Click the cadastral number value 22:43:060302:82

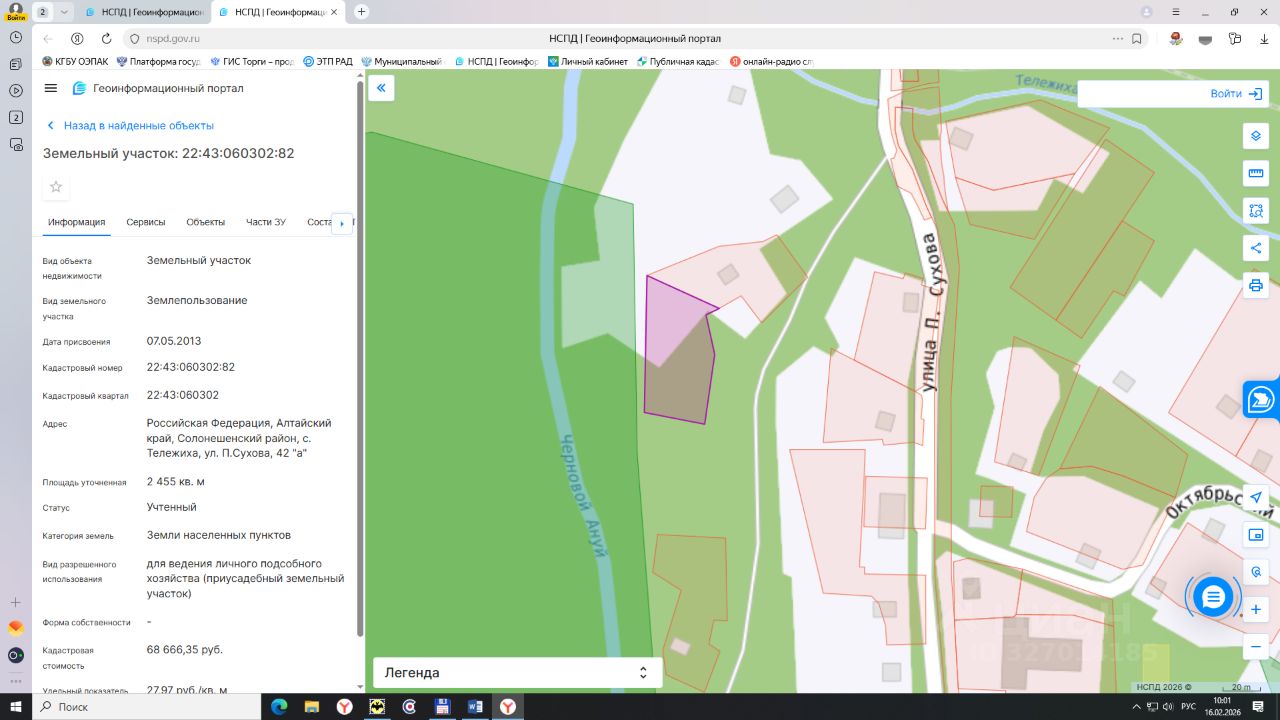point(191,367)
